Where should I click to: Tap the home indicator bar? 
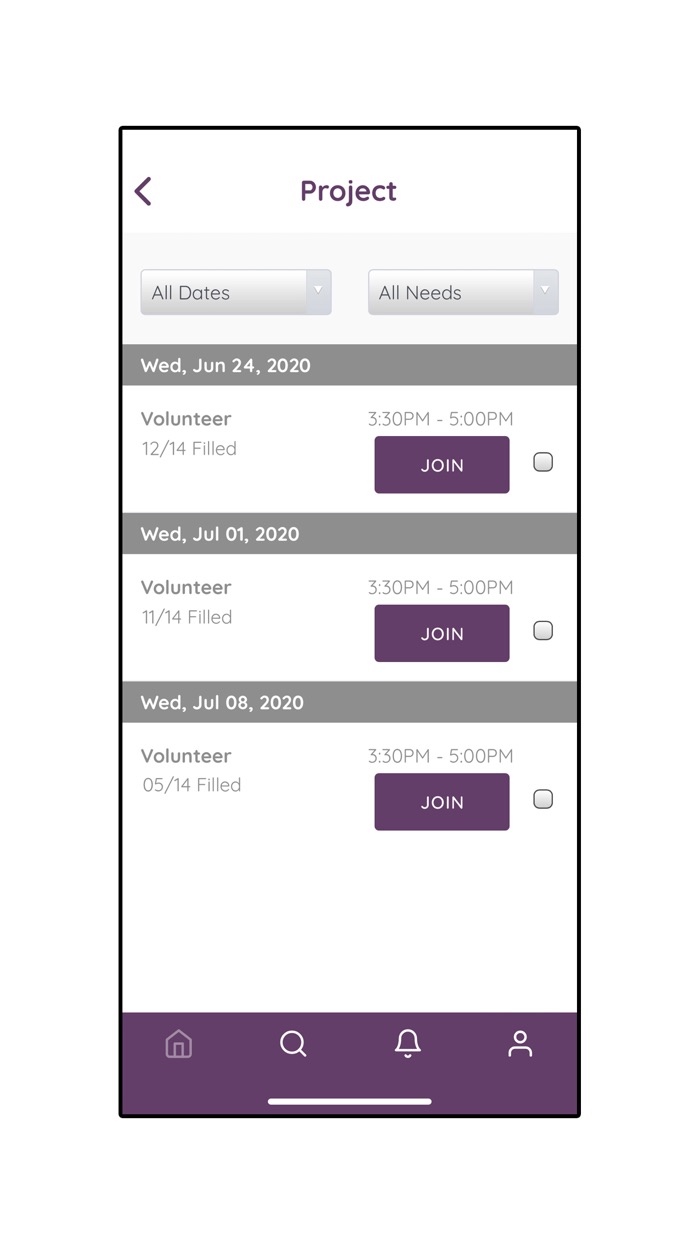(350, 1101)
